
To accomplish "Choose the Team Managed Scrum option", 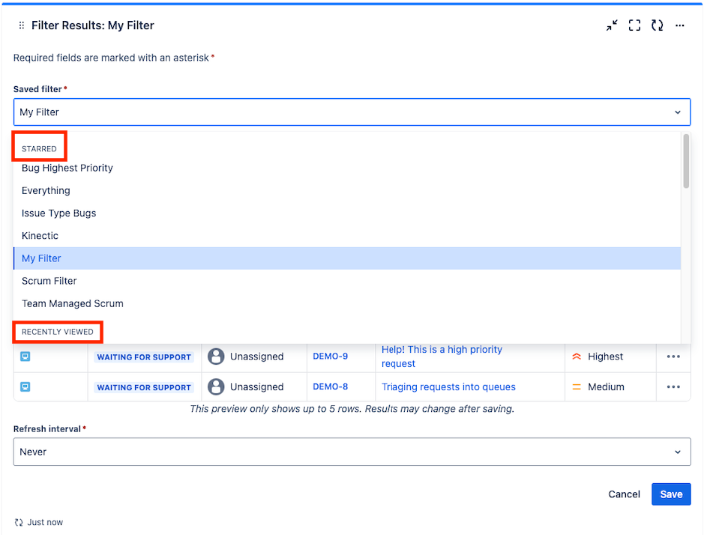I will 347,304.
